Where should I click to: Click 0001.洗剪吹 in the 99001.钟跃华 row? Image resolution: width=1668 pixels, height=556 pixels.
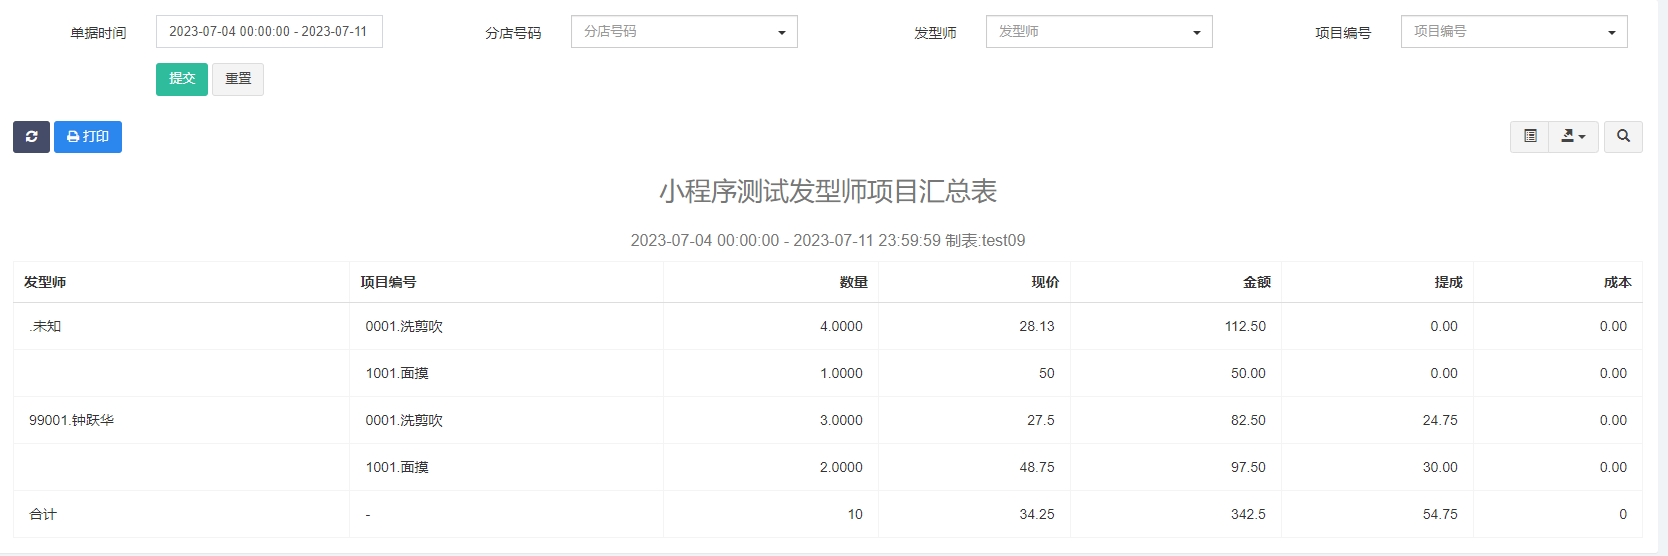pos(404,420)
